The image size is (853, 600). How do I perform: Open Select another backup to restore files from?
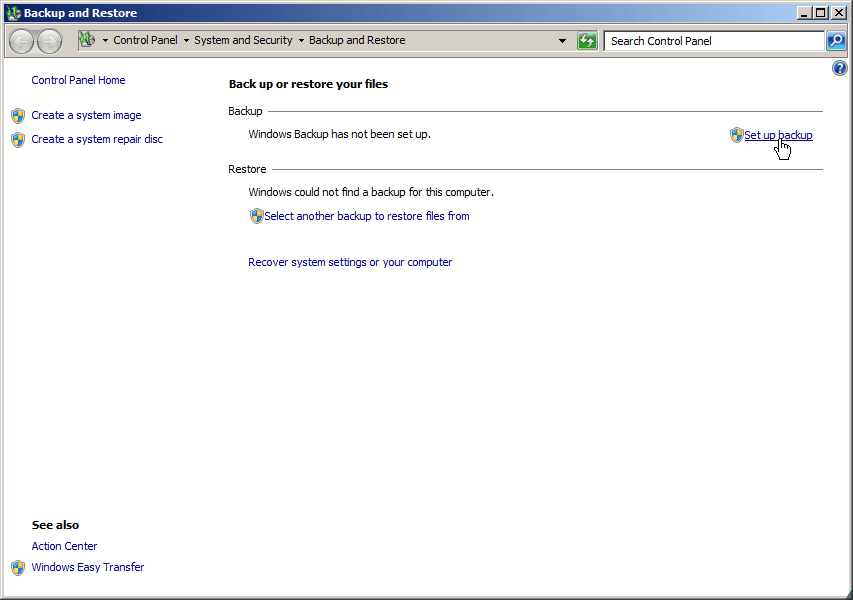[367, 216]
